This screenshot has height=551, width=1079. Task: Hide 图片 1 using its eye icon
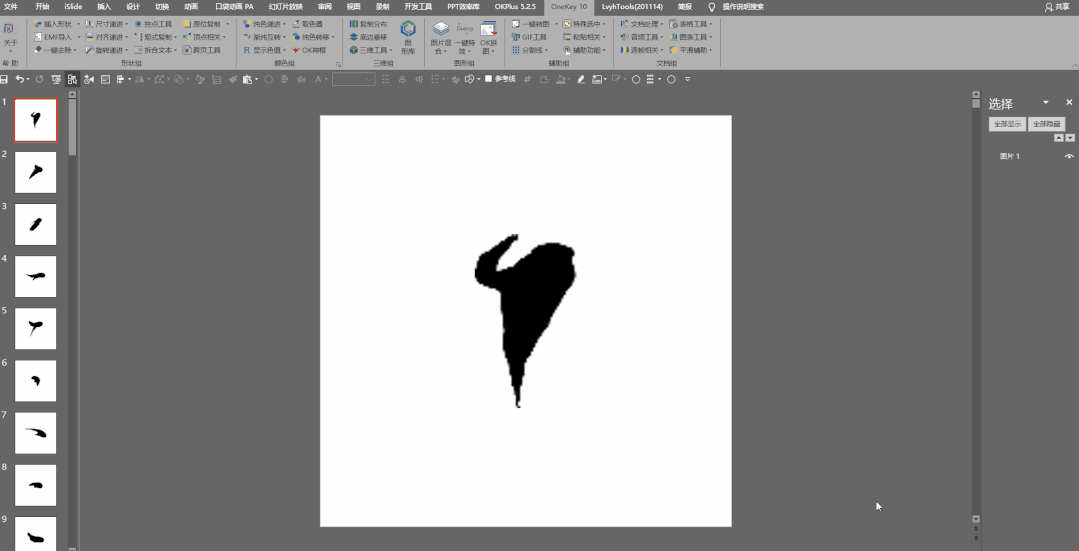coord(1069,157)
